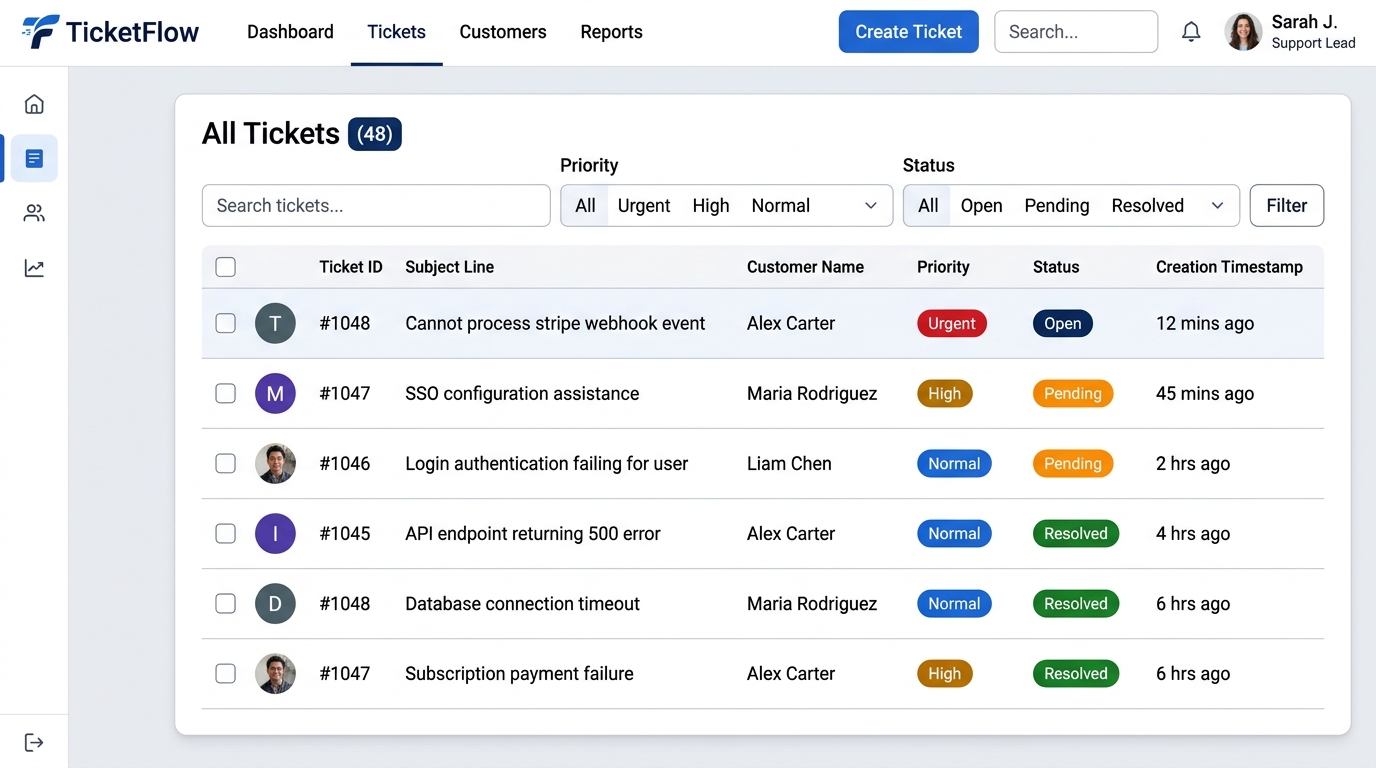Click photo avatar for Subscription payment ticket
The width and height of the screenshot is (1376, 768).
coord(275,673)
